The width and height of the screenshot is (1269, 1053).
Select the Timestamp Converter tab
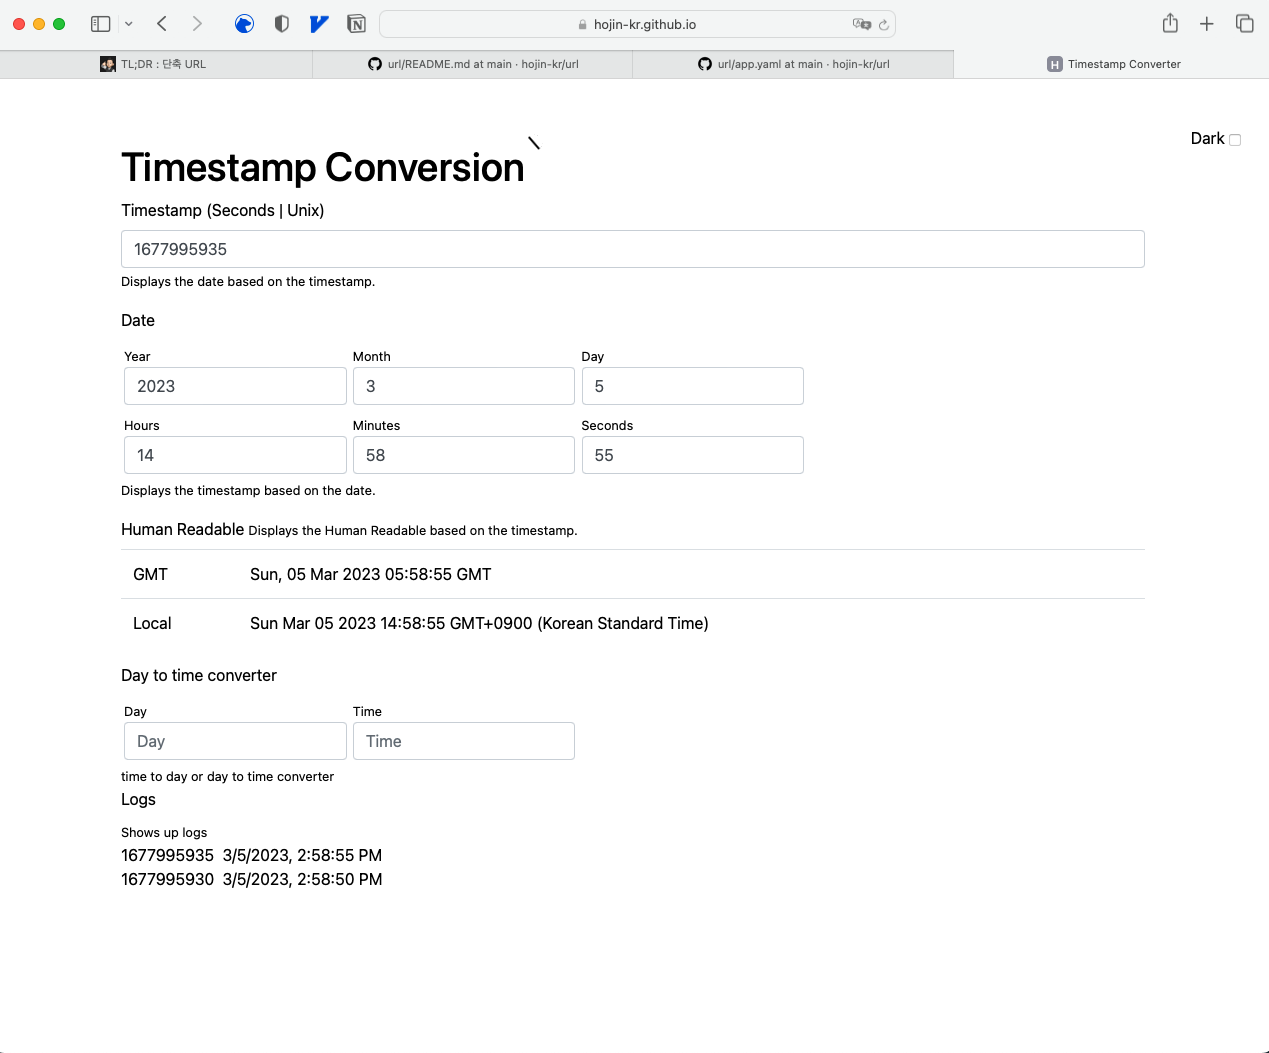click(x=1111, y=64)
